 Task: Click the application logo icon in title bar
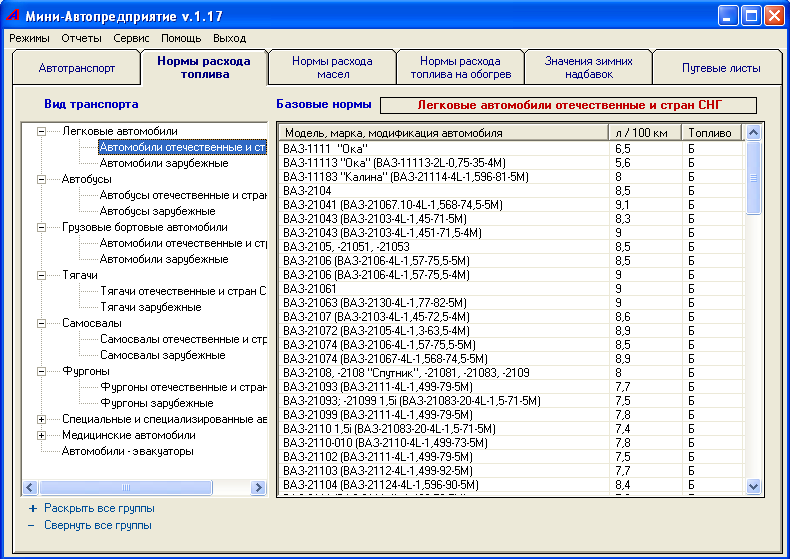click(x=12, y=16)
